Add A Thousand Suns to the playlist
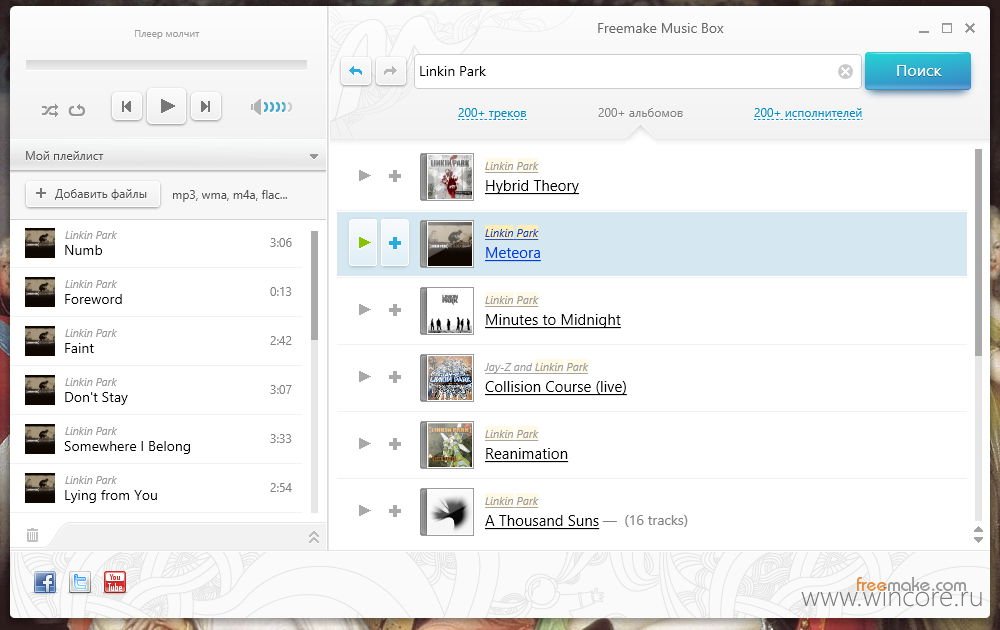The height and width of the screenshot is (630, 1000). tap(395, 511)
